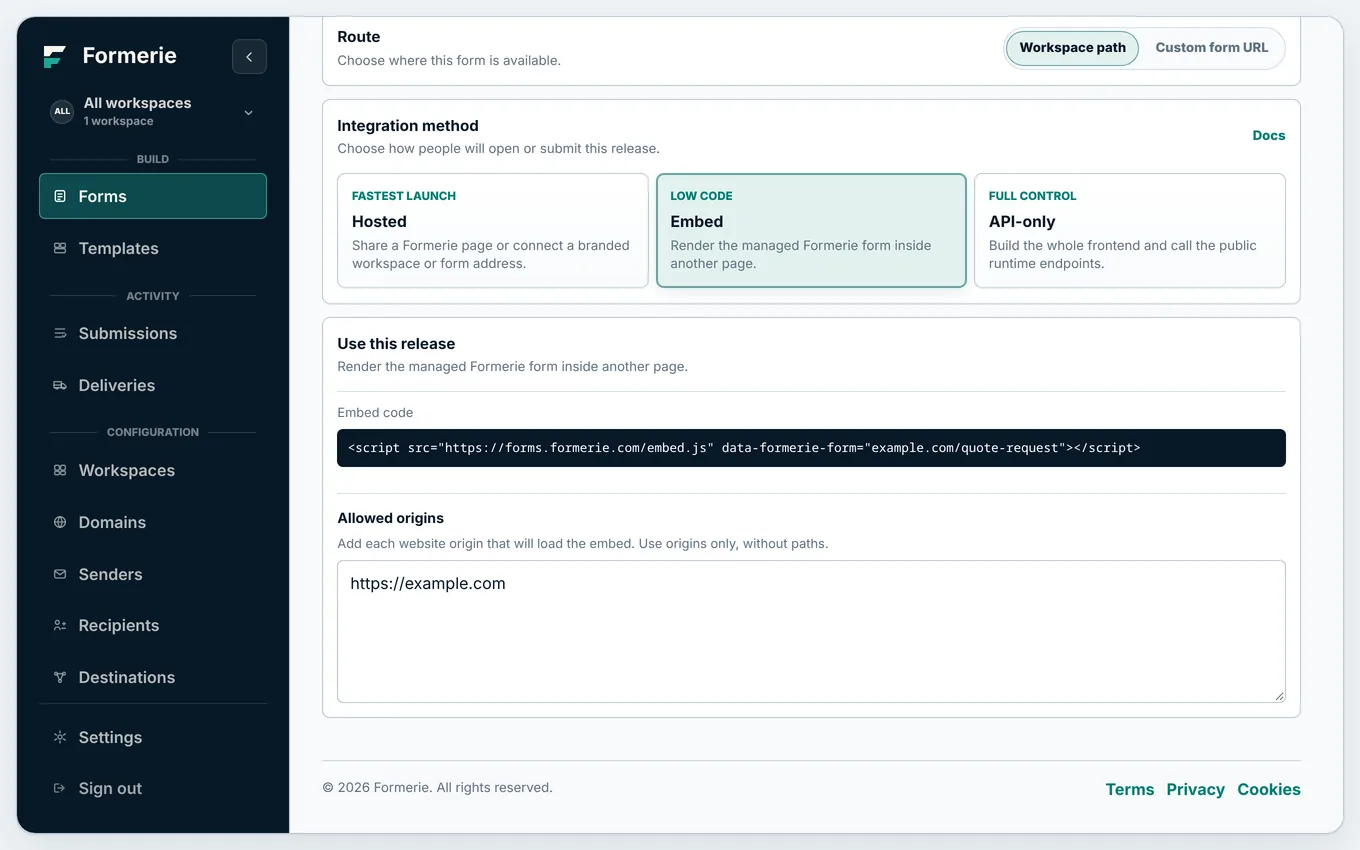1360x850 pixels.
Task: Navigate to Deliveries
Action: click(153, 385)
